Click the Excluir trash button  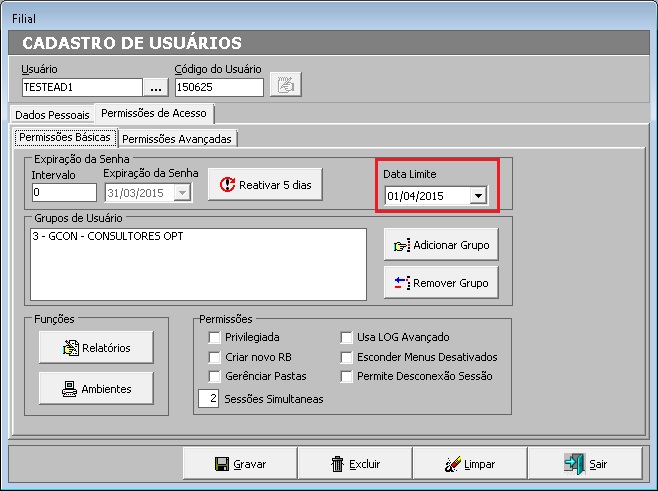point(355,464)
